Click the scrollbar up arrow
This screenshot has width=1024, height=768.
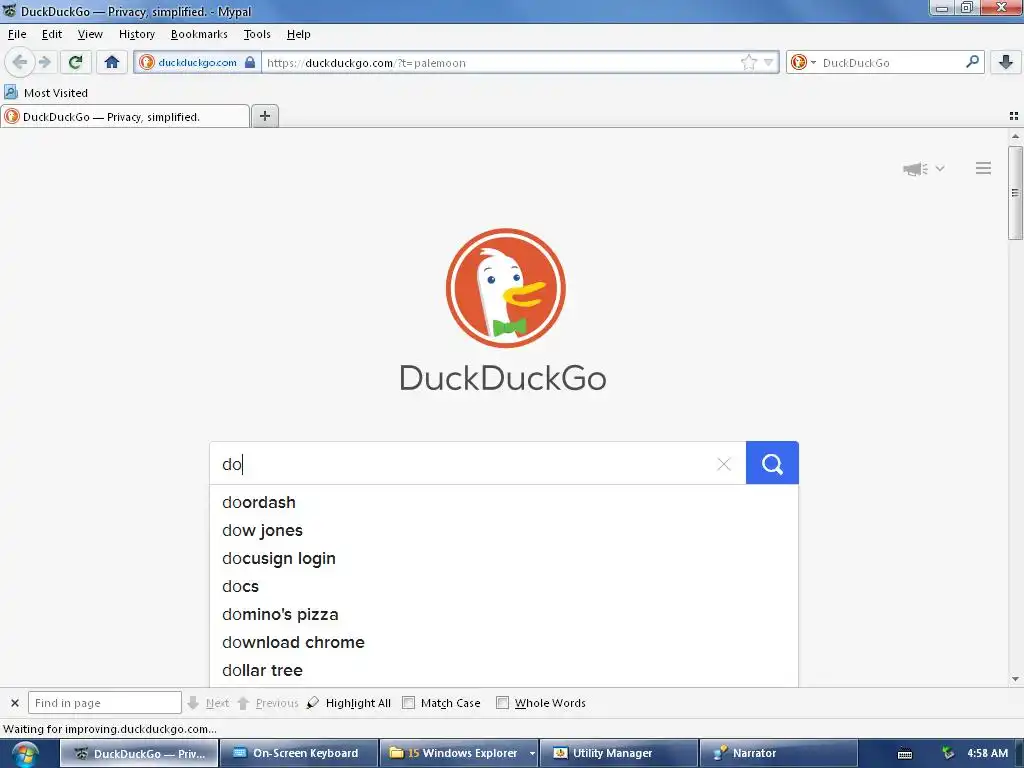(1015, 136)
